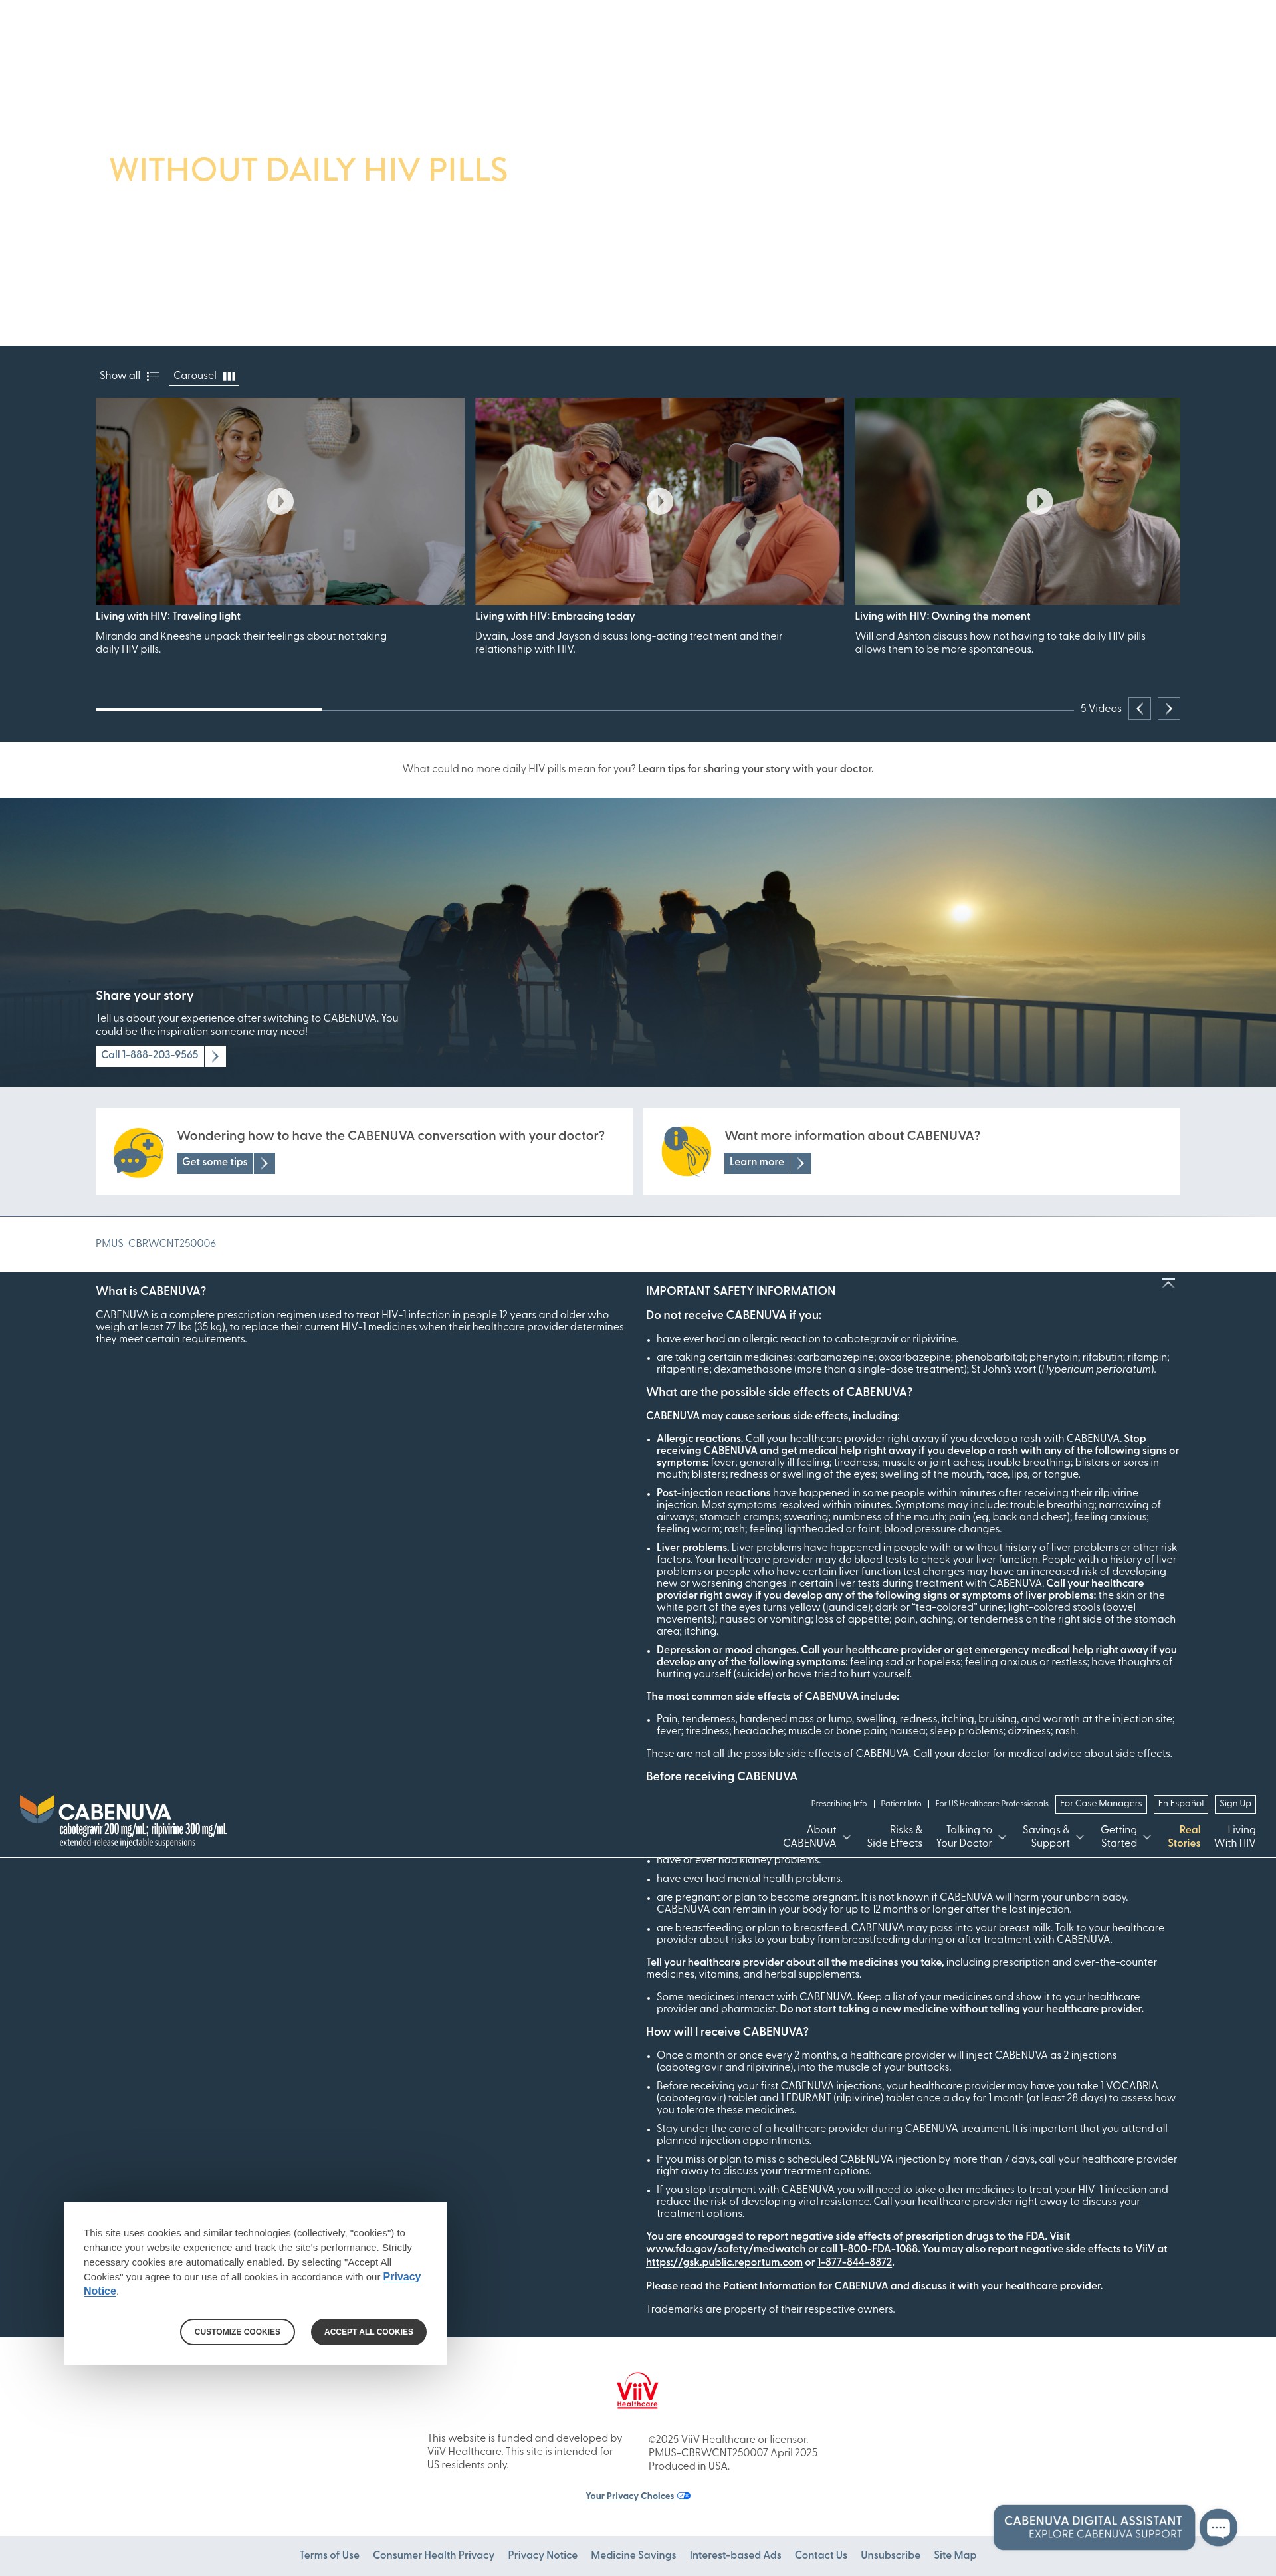Click Customize Cookies button
The width and height of the screenshot is (1276, 2576).
click(x=237, y=2331)
